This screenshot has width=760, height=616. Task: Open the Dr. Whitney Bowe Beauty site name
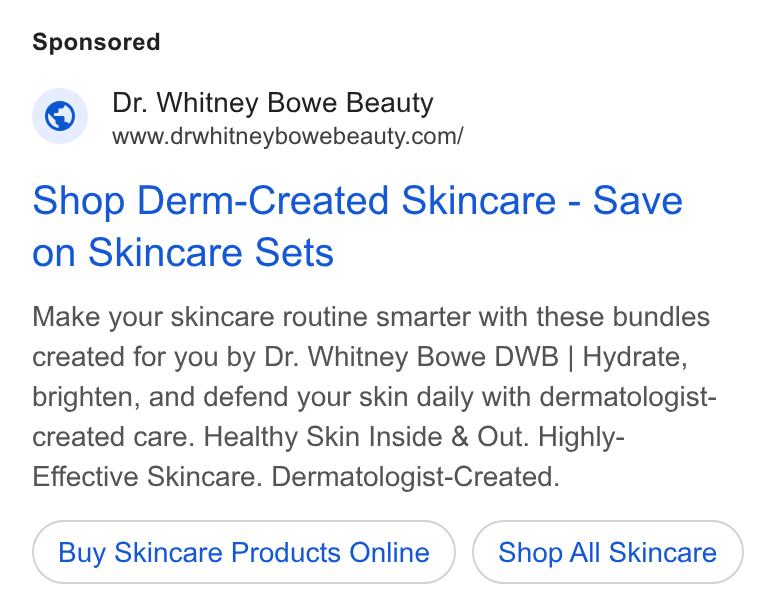click(x=272, y=103)
